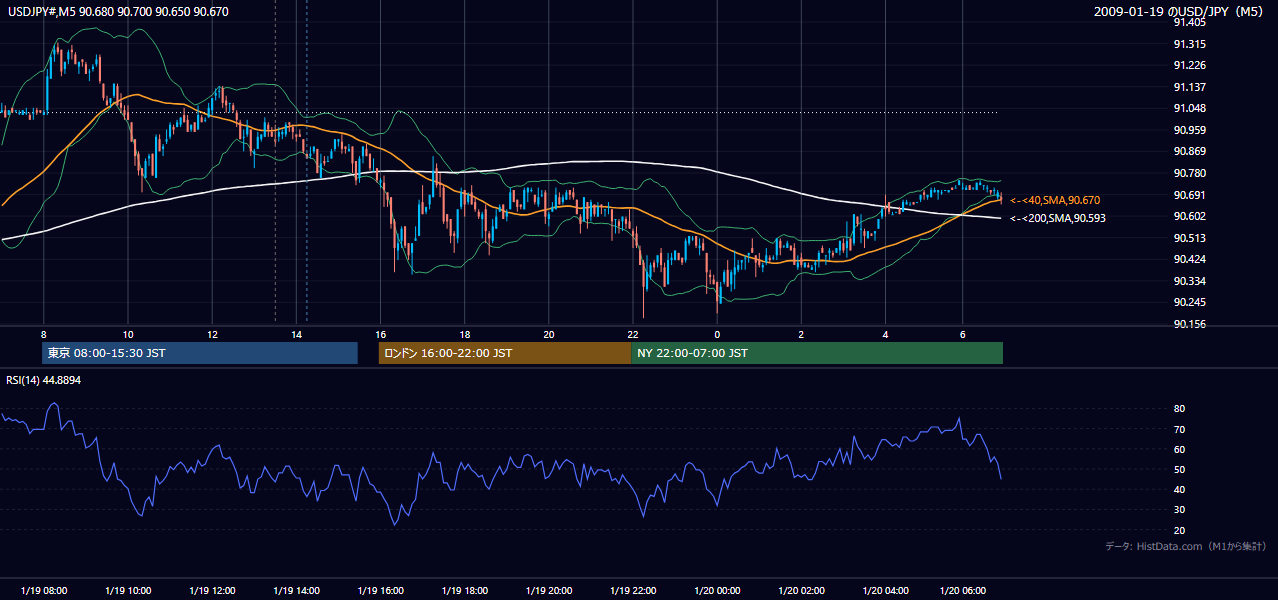Click price axis value 90.780

pyautogui.click(x=1189, y=173)
